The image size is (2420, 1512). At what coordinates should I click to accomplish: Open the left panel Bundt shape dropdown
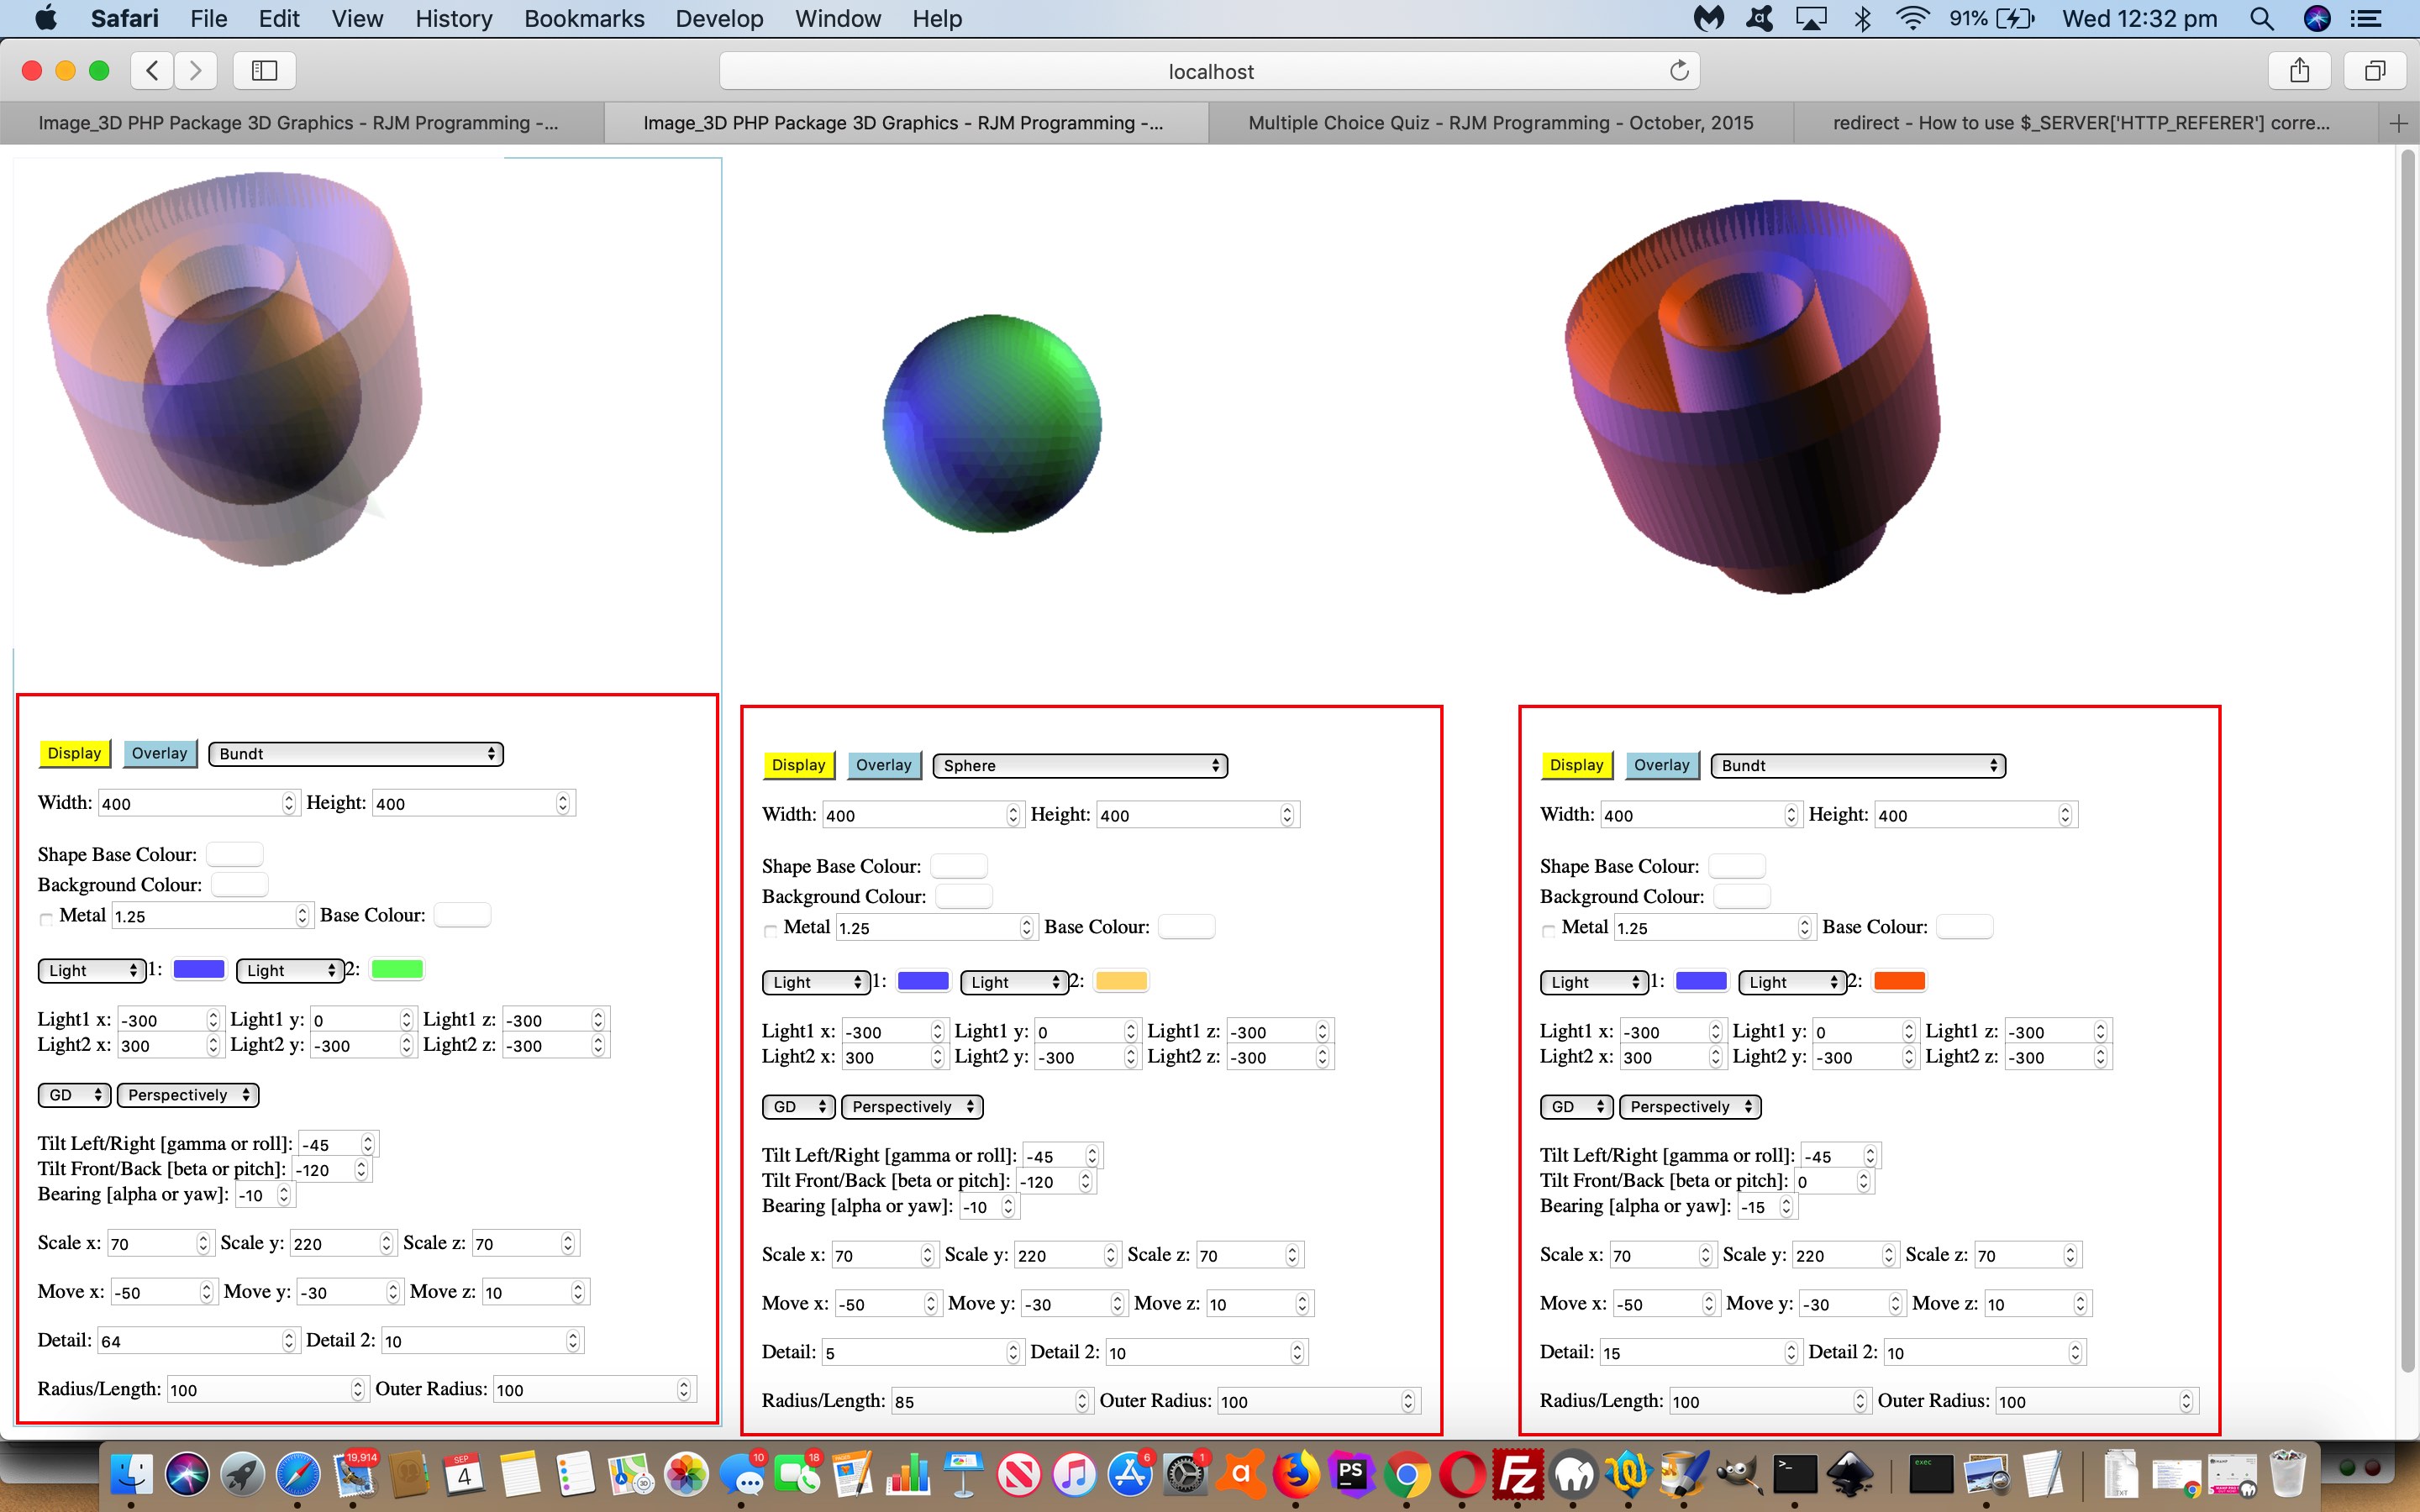pyautogui.click(x=356, y=753)
